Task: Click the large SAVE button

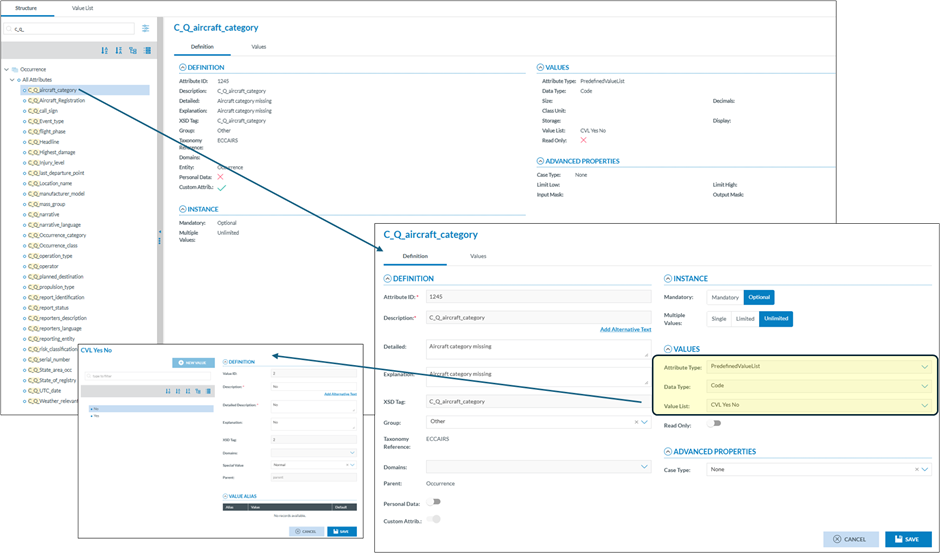Action: tap(907, 539)
